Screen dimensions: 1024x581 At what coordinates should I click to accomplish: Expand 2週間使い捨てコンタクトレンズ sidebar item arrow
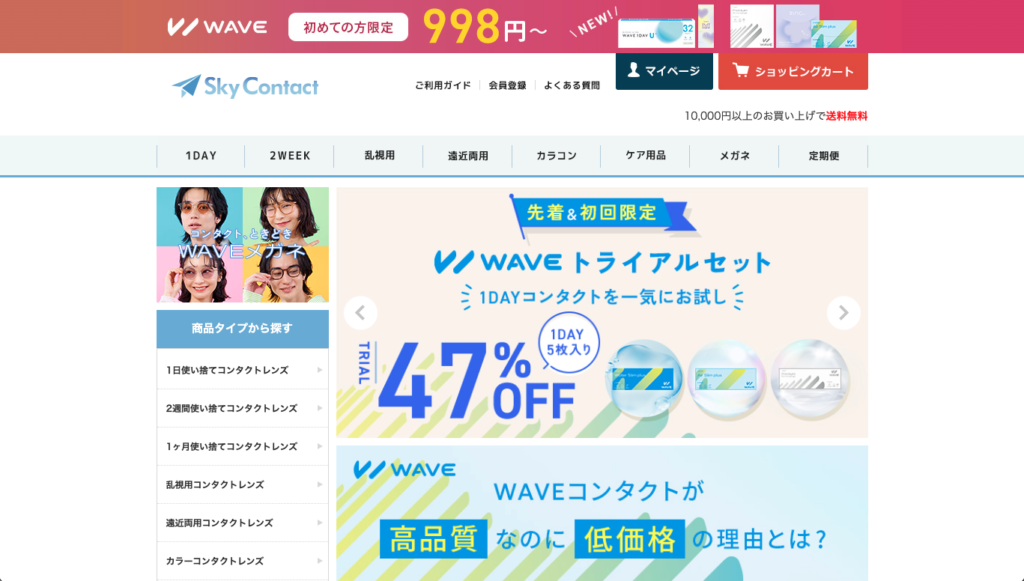click(x=319, y=408)
